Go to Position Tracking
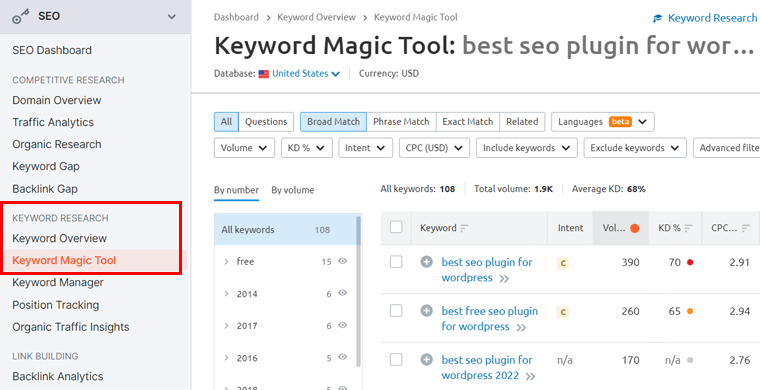760x390 pixels. click(x=55, y=305)
